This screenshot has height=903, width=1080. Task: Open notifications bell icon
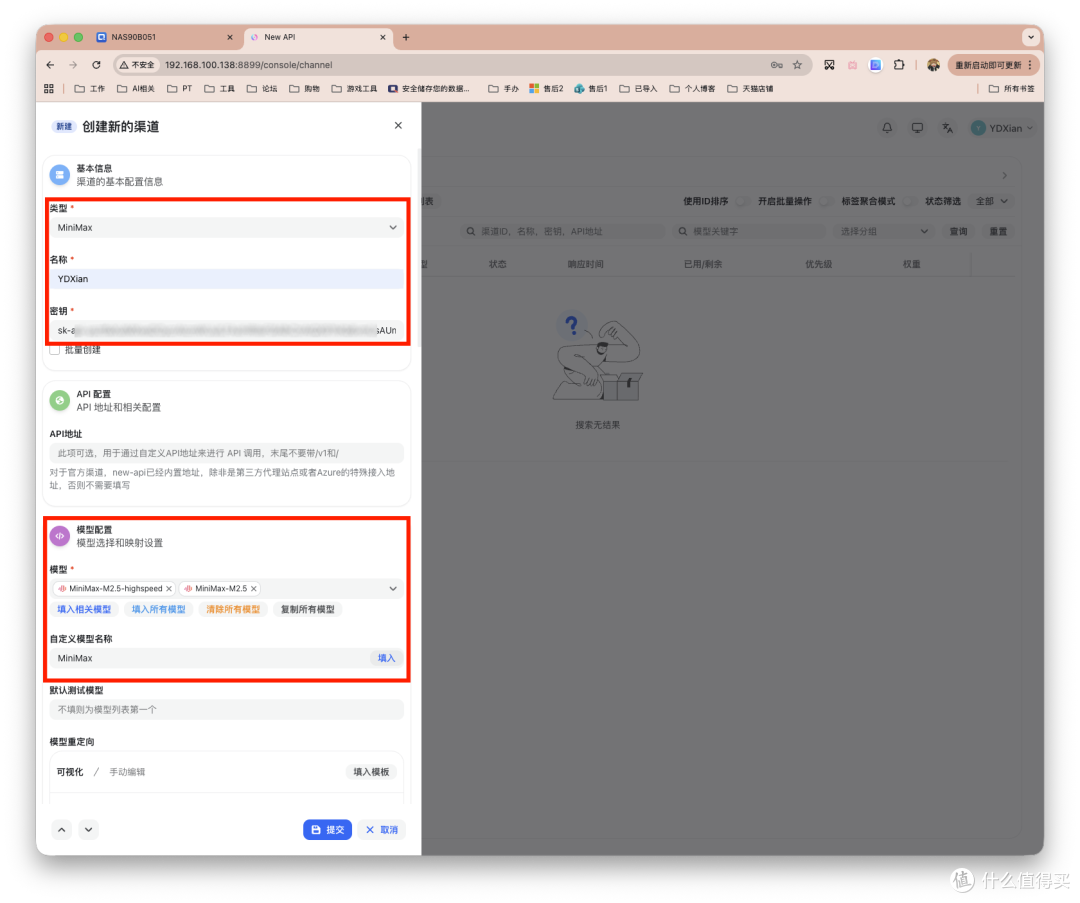[887, 128]
